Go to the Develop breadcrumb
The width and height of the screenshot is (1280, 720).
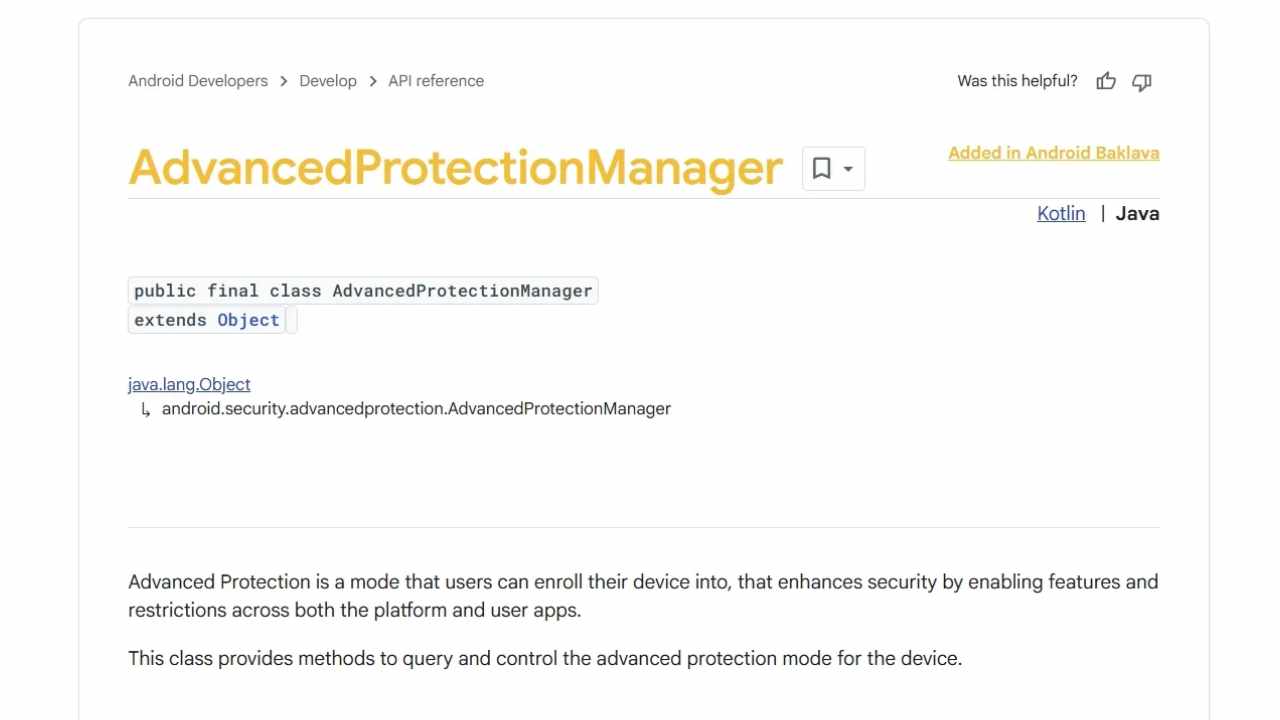click(x=328, y=81)
